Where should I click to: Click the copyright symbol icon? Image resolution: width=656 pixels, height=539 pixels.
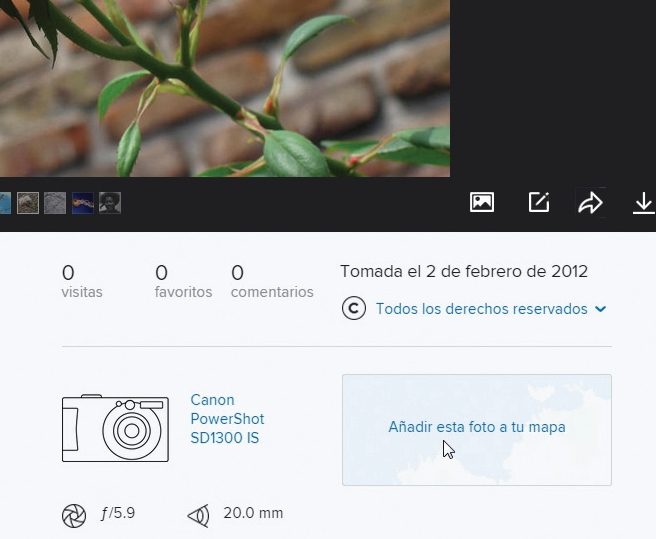point(354,309)
